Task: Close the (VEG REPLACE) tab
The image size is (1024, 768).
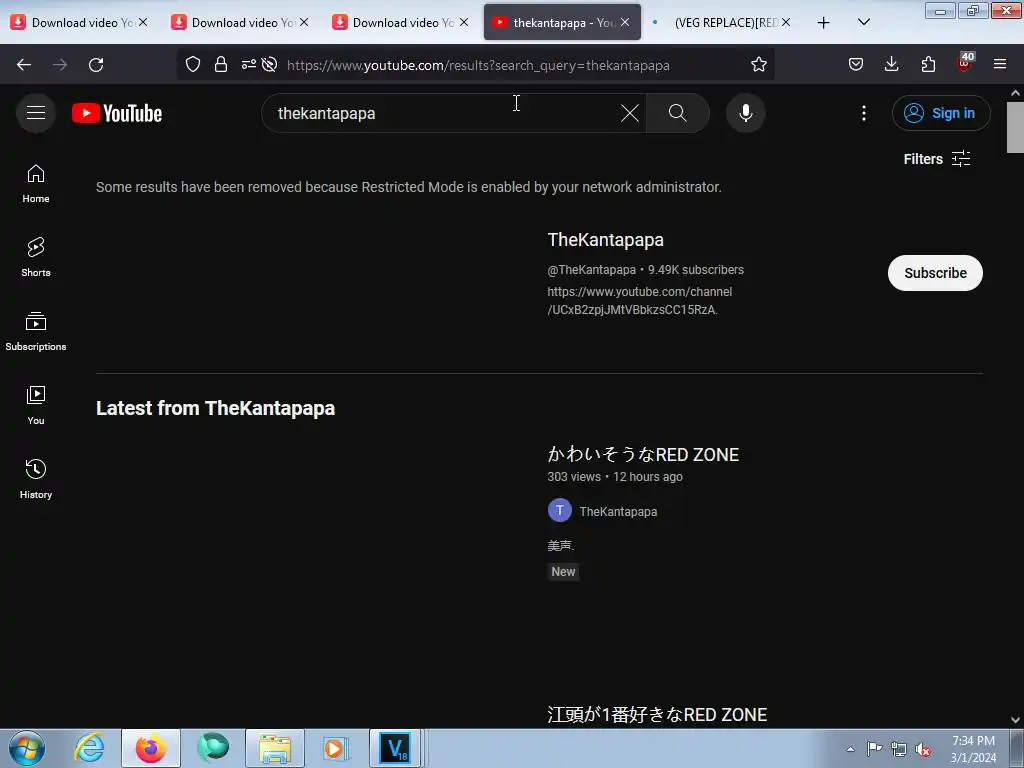Action: tap(786, 23)
